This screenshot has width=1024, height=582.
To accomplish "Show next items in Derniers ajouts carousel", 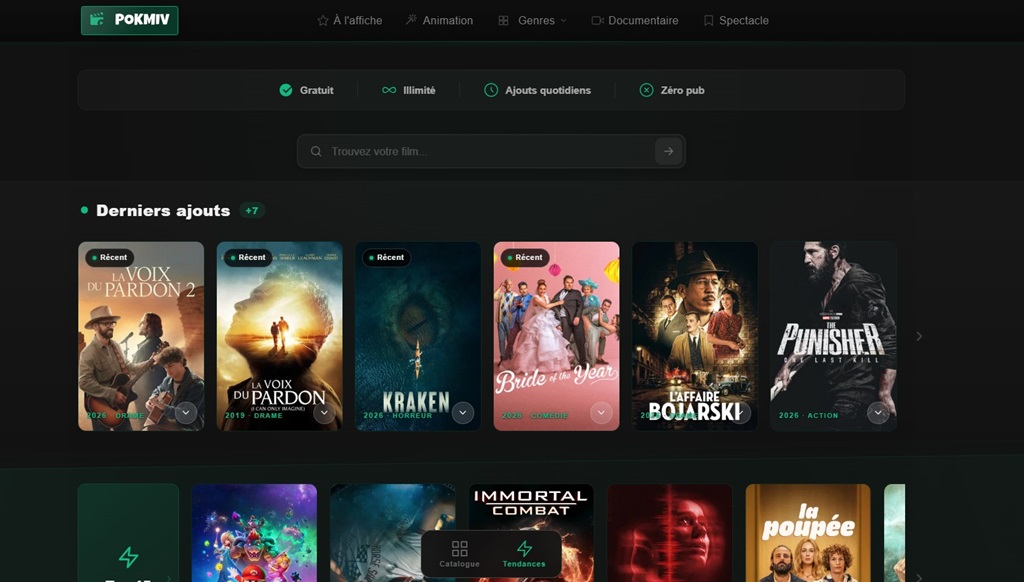I will [919, 336].
